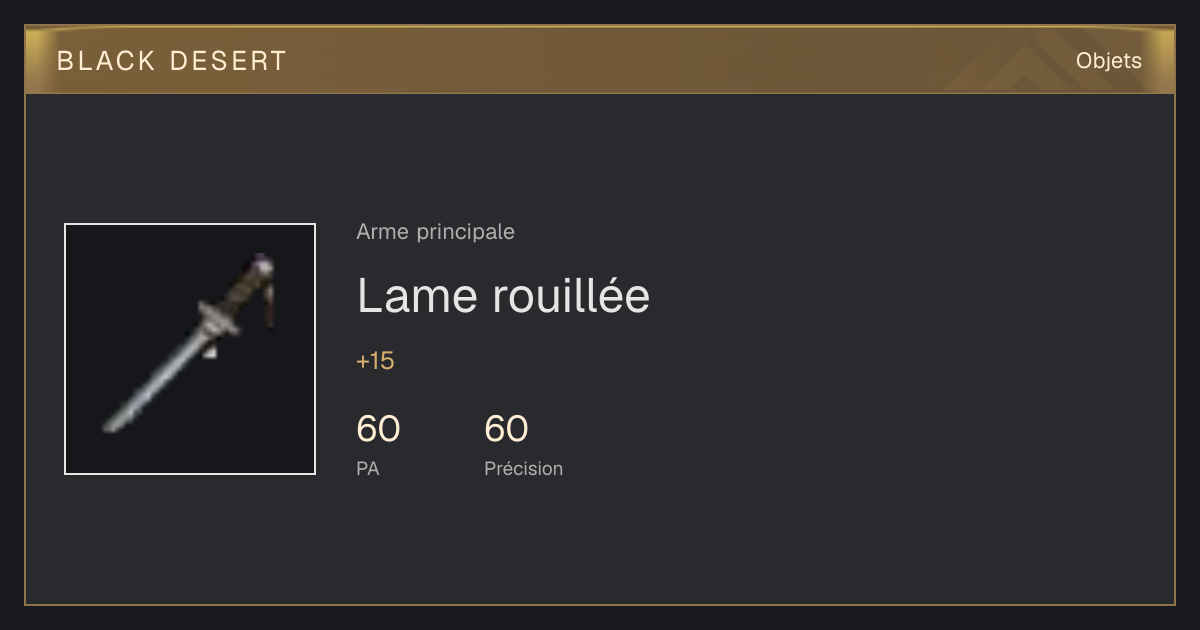Select the rusty blade item thumbnail
The image size is (1200, 630).
click(190, 349)
